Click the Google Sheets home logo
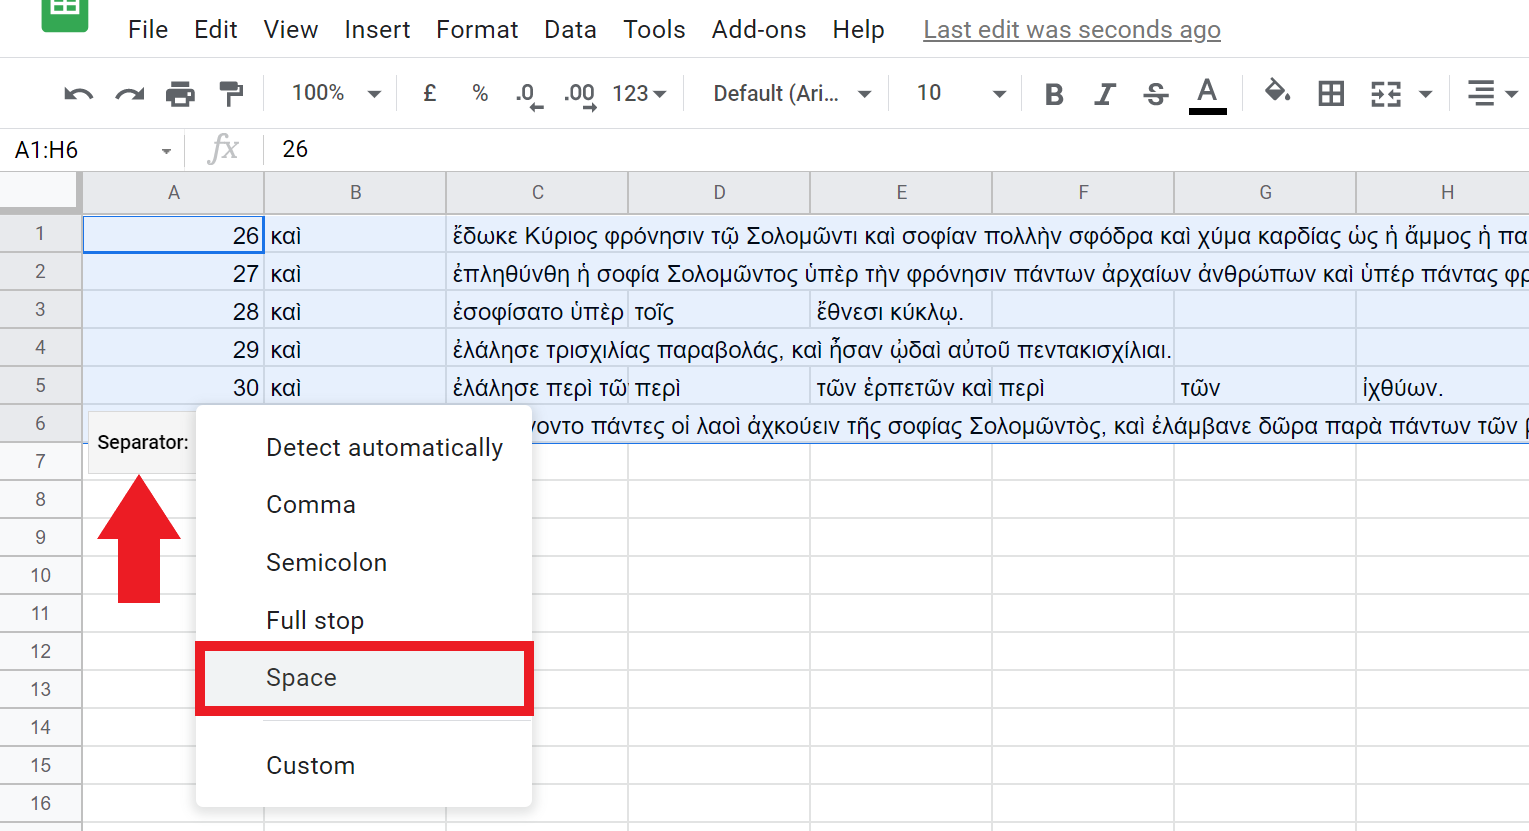This screenshot has height=831, width=1529. click(x=65, y=12)
